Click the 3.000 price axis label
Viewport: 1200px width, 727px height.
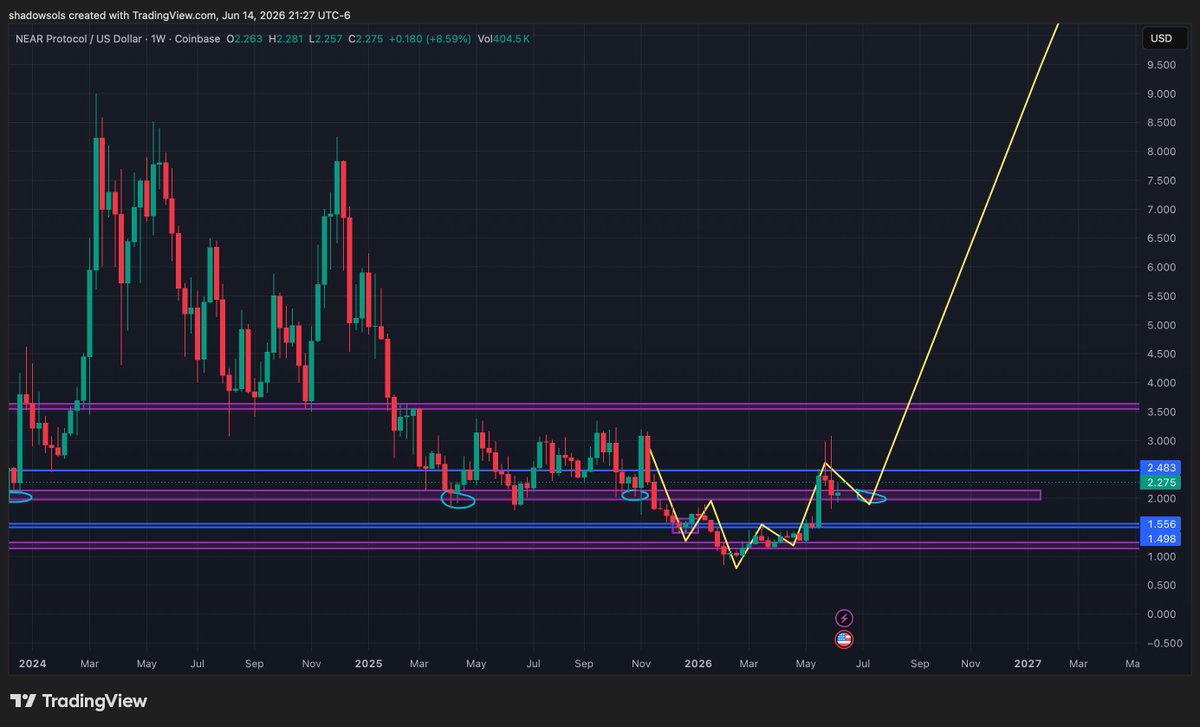1161,441
